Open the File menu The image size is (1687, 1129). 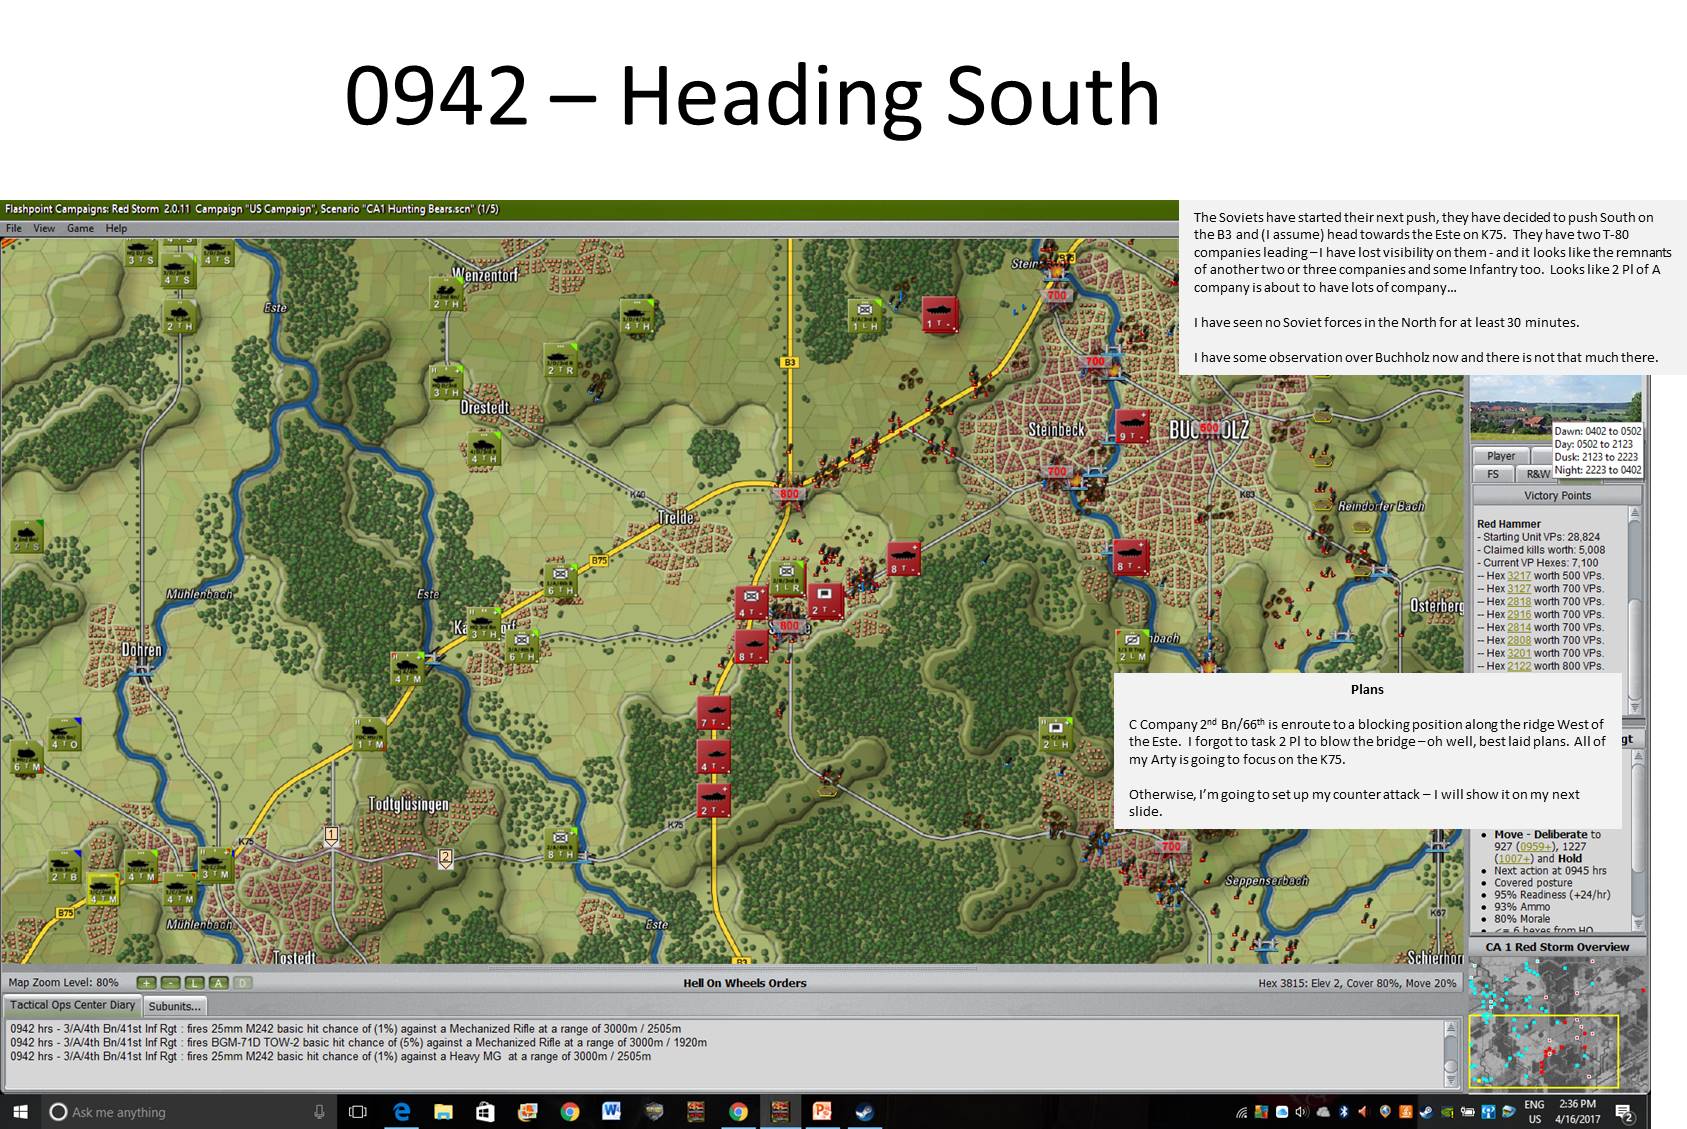(13, 228)
